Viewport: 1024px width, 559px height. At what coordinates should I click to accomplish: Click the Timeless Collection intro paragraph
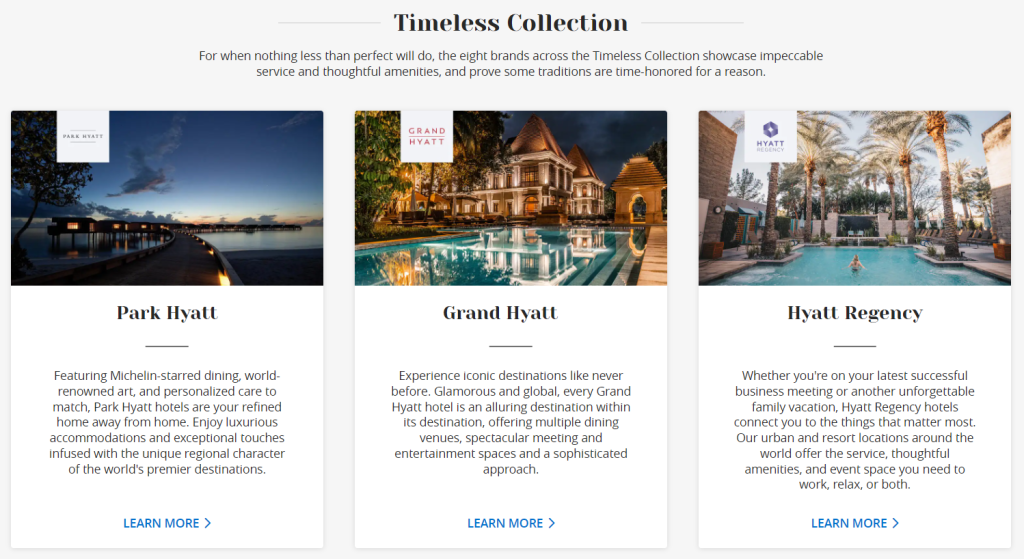[x=511, y=64]
